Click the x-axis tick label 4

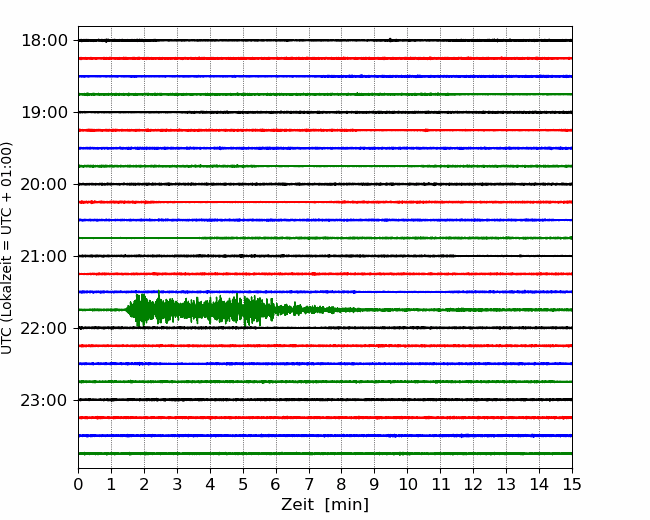(x=210, y=484)
